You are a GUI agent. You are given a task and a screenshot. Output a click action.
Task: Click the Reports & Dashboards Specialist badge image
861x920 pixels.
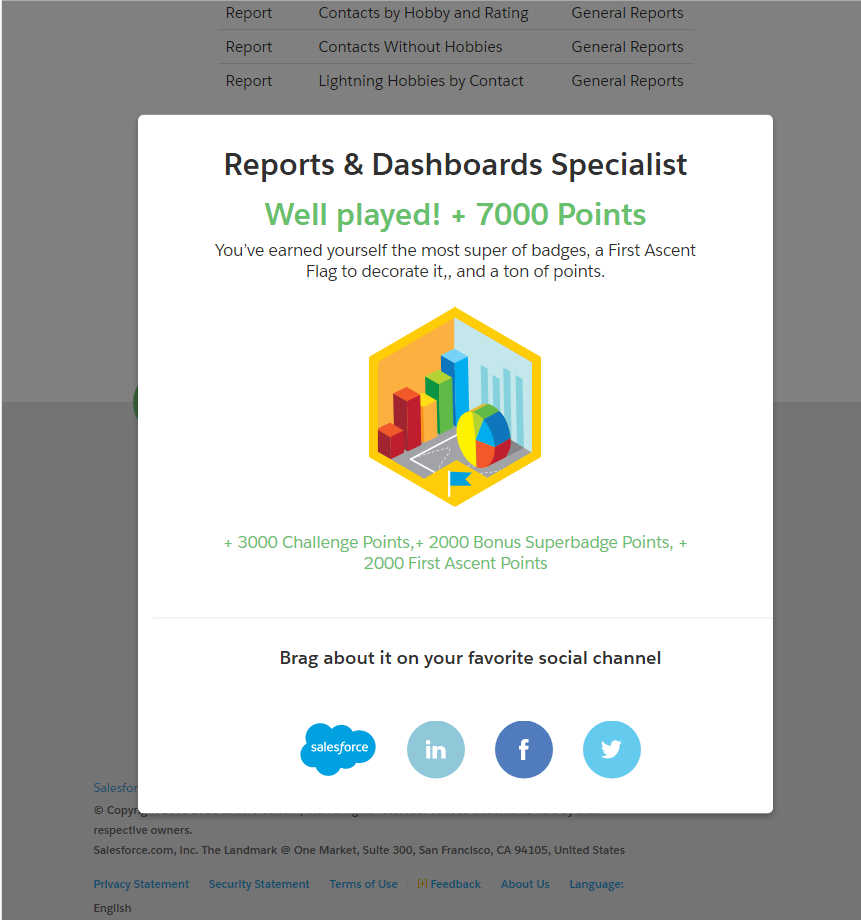tap(455, 406)
